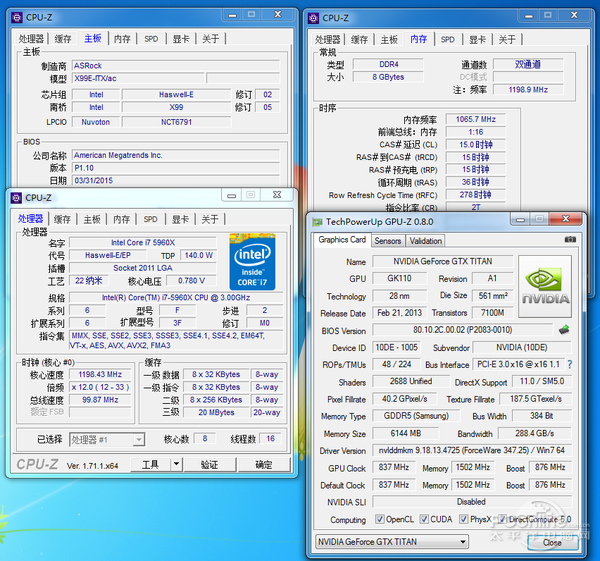Expand the 工具 button dropdown arrow
This screenshot has width=600, height=561.
click(x=177, y=465)
